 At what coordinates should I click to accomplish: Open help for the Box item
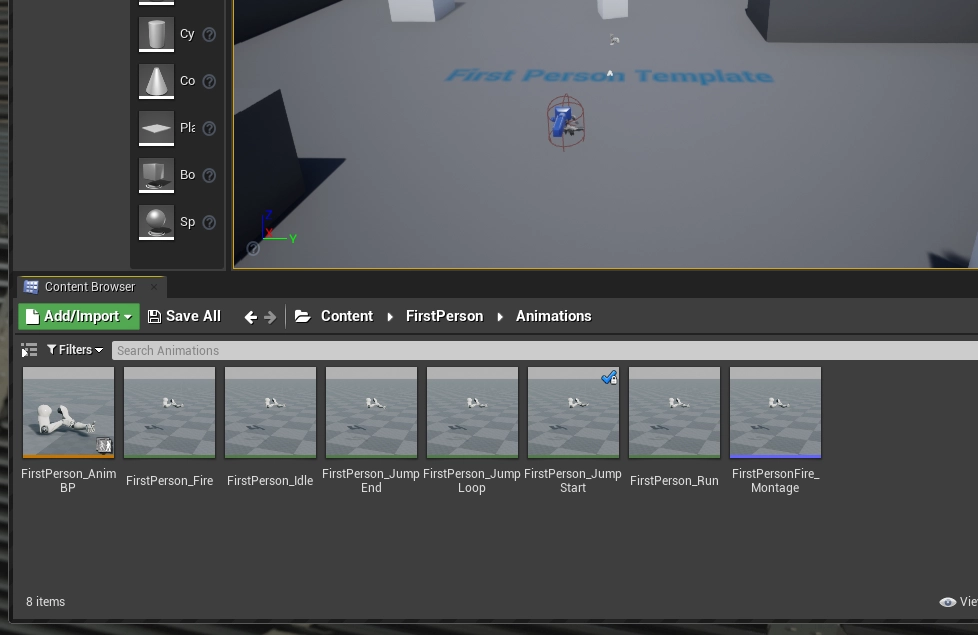coord(210,175)
